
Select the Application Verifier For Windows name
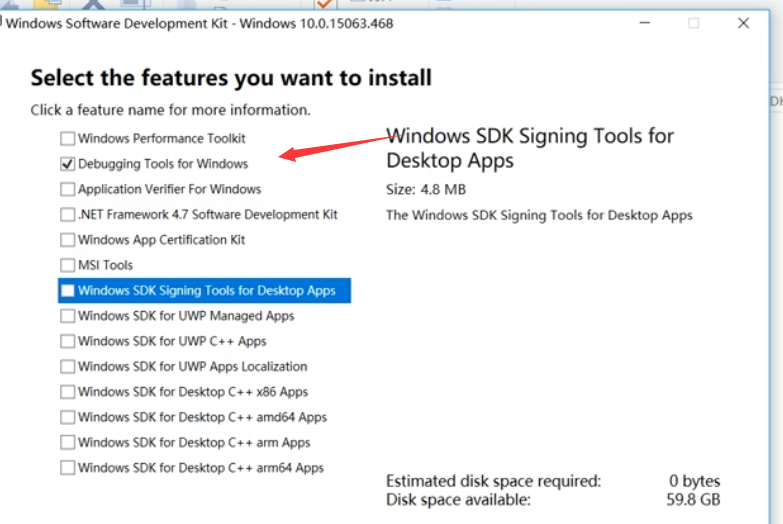[x=170, y=189]
